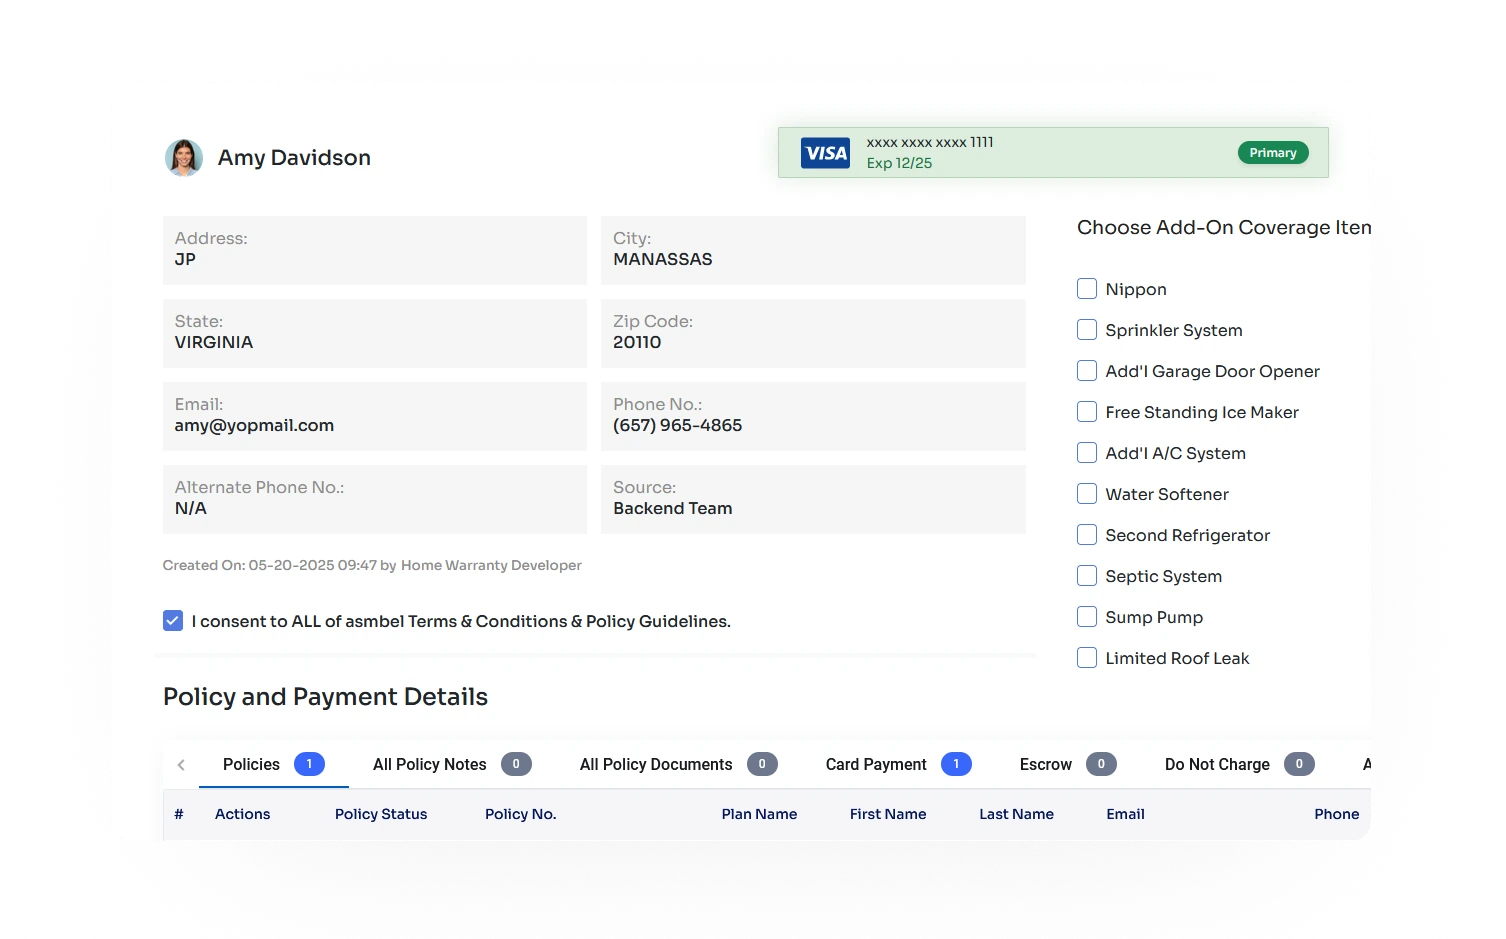Switch to All Policy Notes tab

452,764
